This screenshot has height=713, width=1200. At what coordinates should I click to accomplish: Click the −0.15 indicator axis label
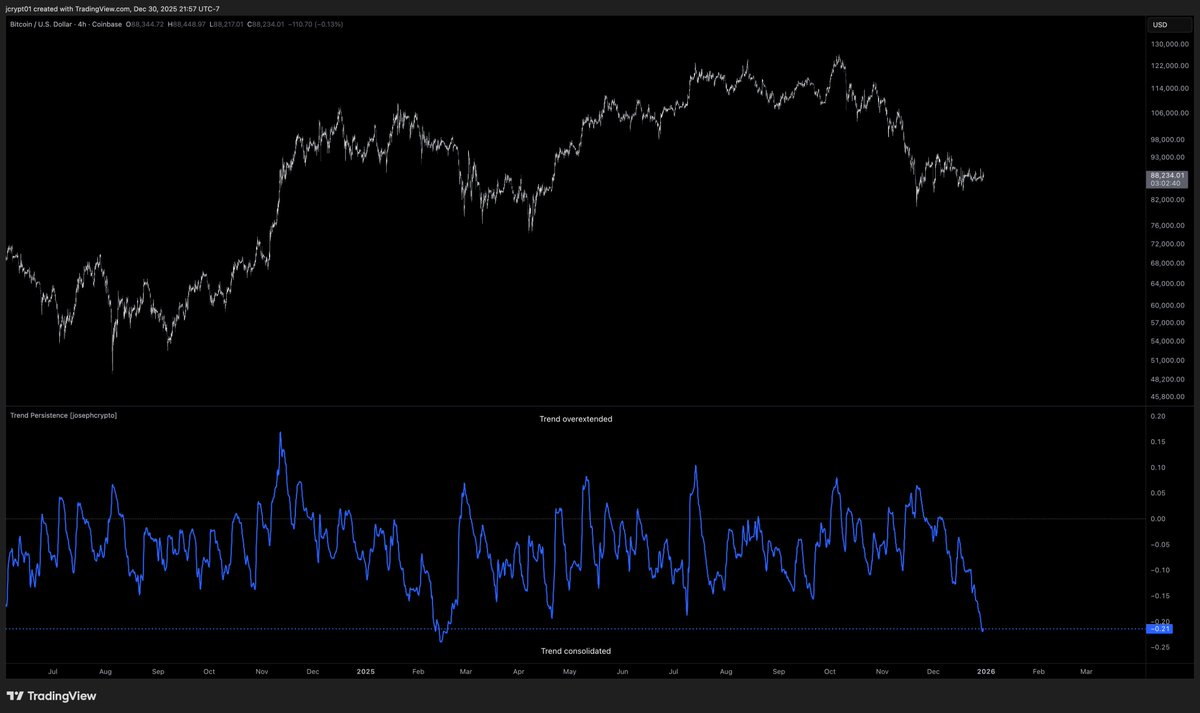[1160, 596]
